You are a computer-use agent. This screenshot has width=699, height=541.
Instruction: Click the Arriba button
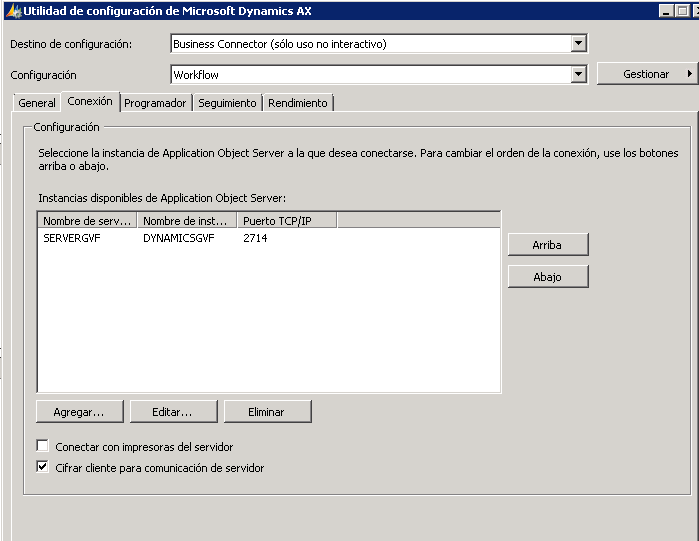[x=548, y=245]
